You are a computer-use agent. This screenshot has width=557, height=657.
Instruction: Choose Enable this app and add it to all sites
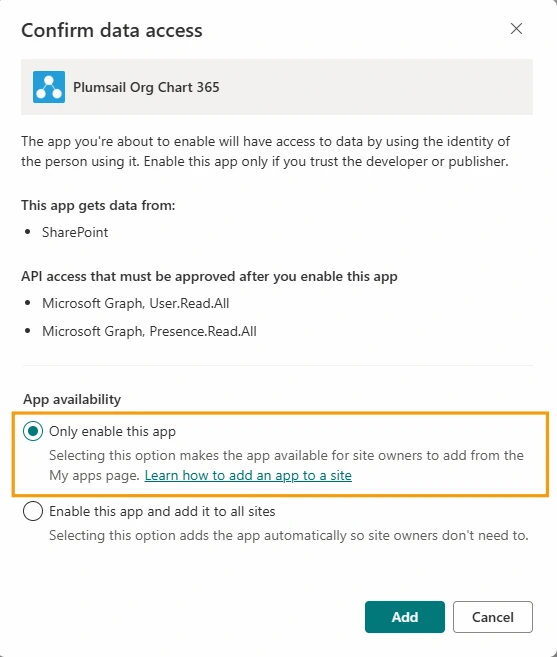click(x=33, y=511)
